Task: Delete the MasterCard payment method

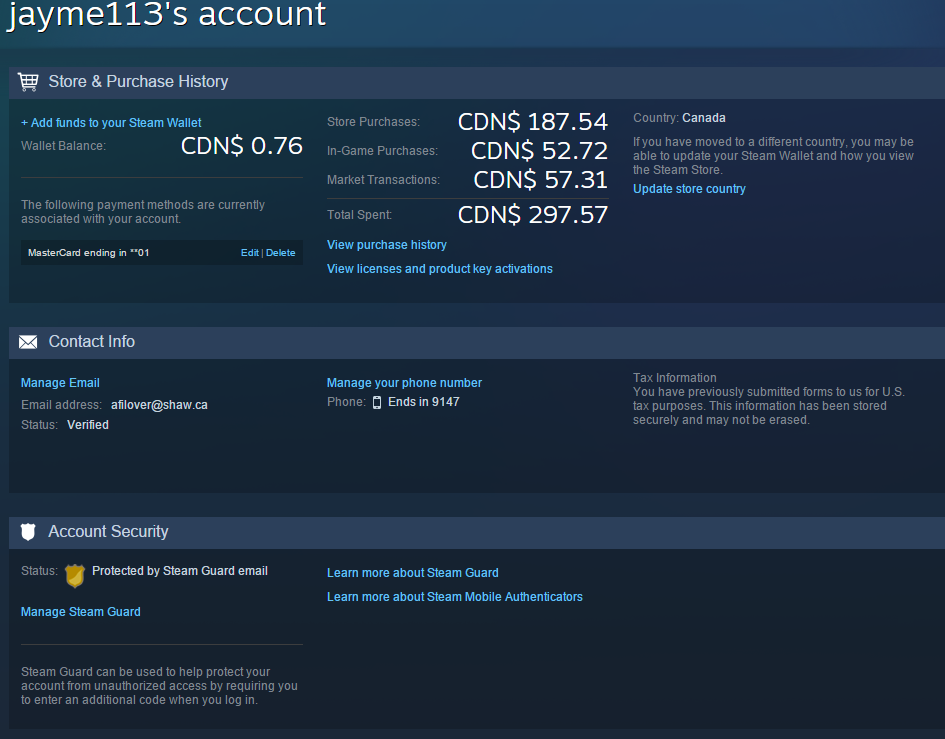Action: tap(281, 253)
